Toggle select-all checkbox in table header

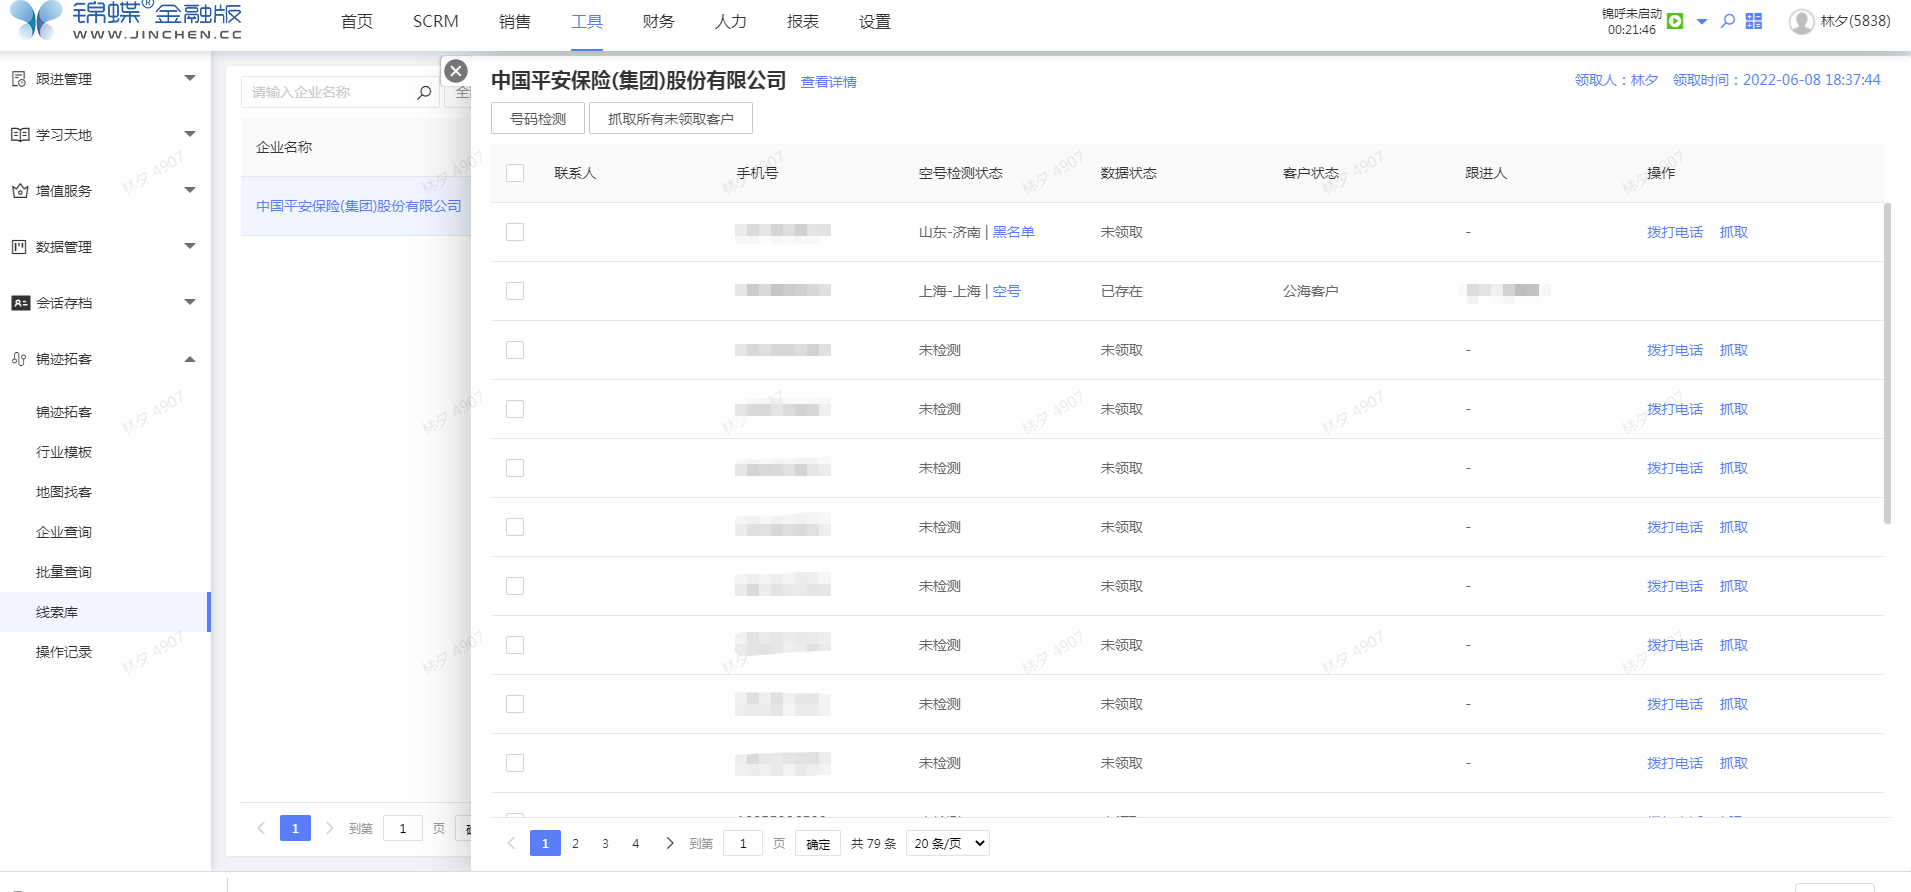(515, 173)
